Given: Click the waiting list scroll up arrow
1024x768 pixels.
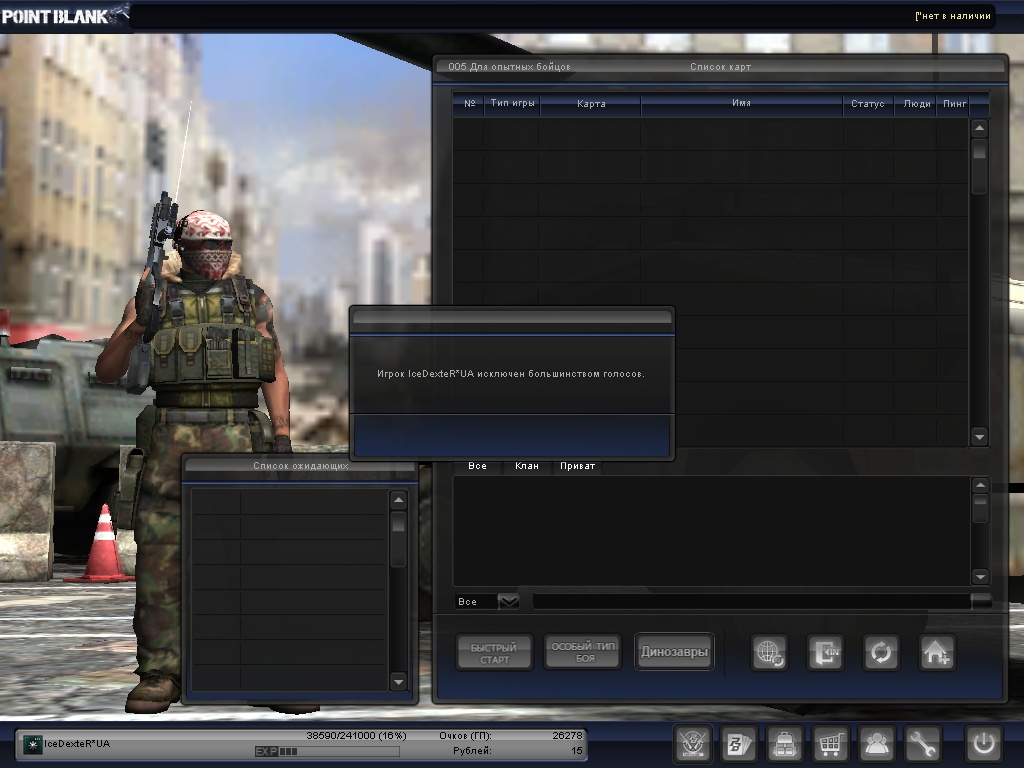Looking at the screenshot, I should 398,500.
